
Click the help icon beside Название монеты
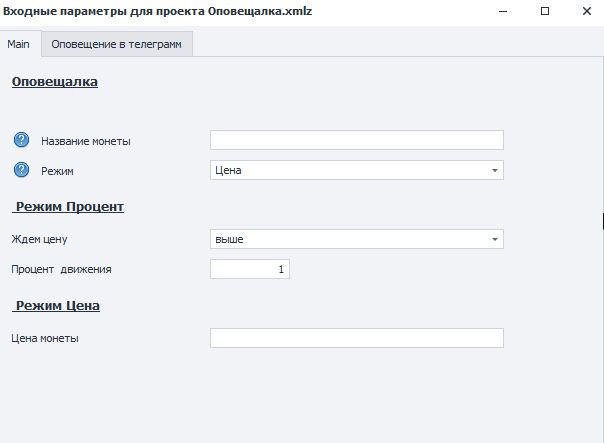coord(21,140)
